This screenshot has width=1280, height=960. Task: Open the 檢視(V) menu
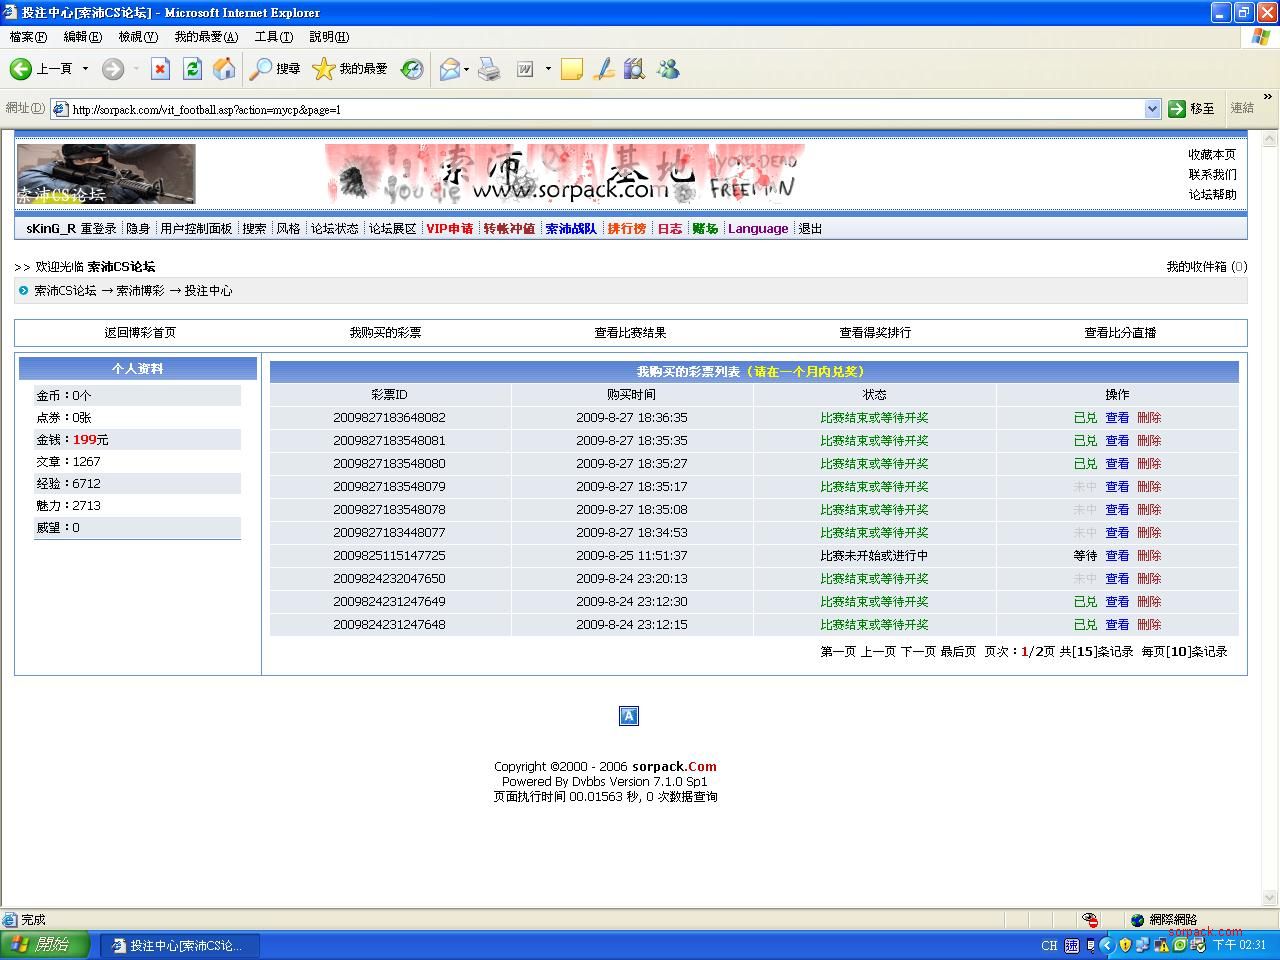tap(138, 37)
